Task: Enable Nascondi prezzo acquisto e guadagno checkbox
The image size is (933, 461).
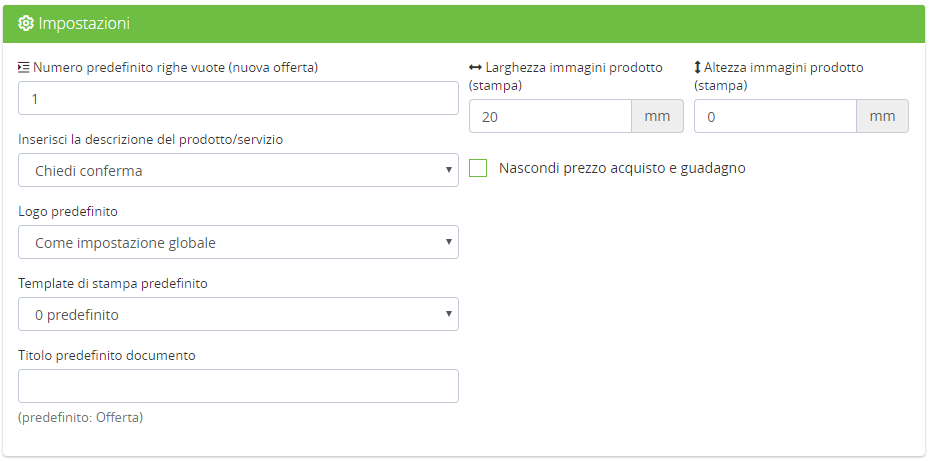Action: pyautogui.click(x=479, y=168)
